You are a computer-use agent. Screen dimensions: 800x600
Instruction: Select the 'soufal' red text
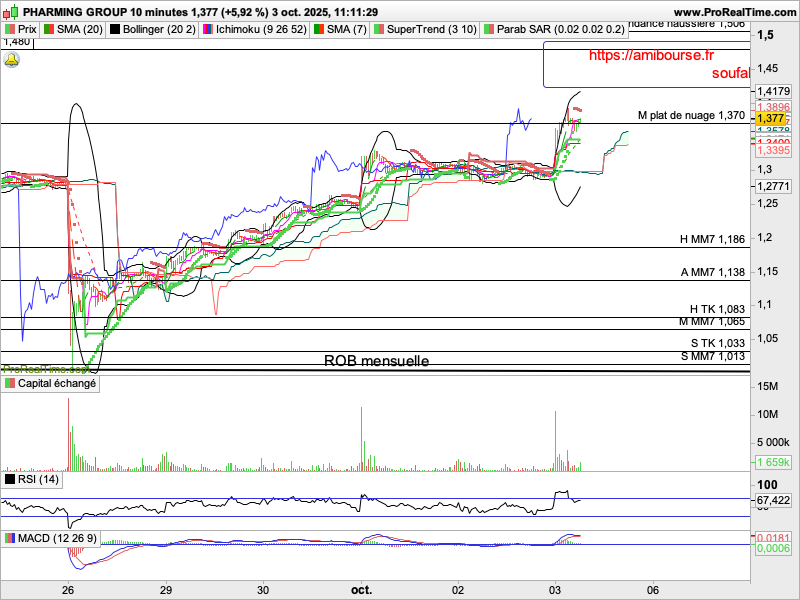click(731, 73)
